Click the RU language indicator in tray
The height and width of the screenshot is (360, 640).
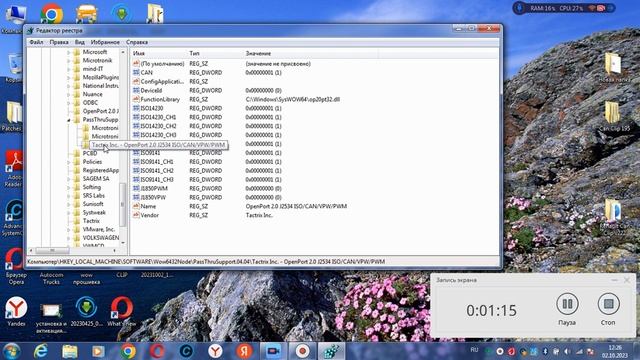coord(474,350)
